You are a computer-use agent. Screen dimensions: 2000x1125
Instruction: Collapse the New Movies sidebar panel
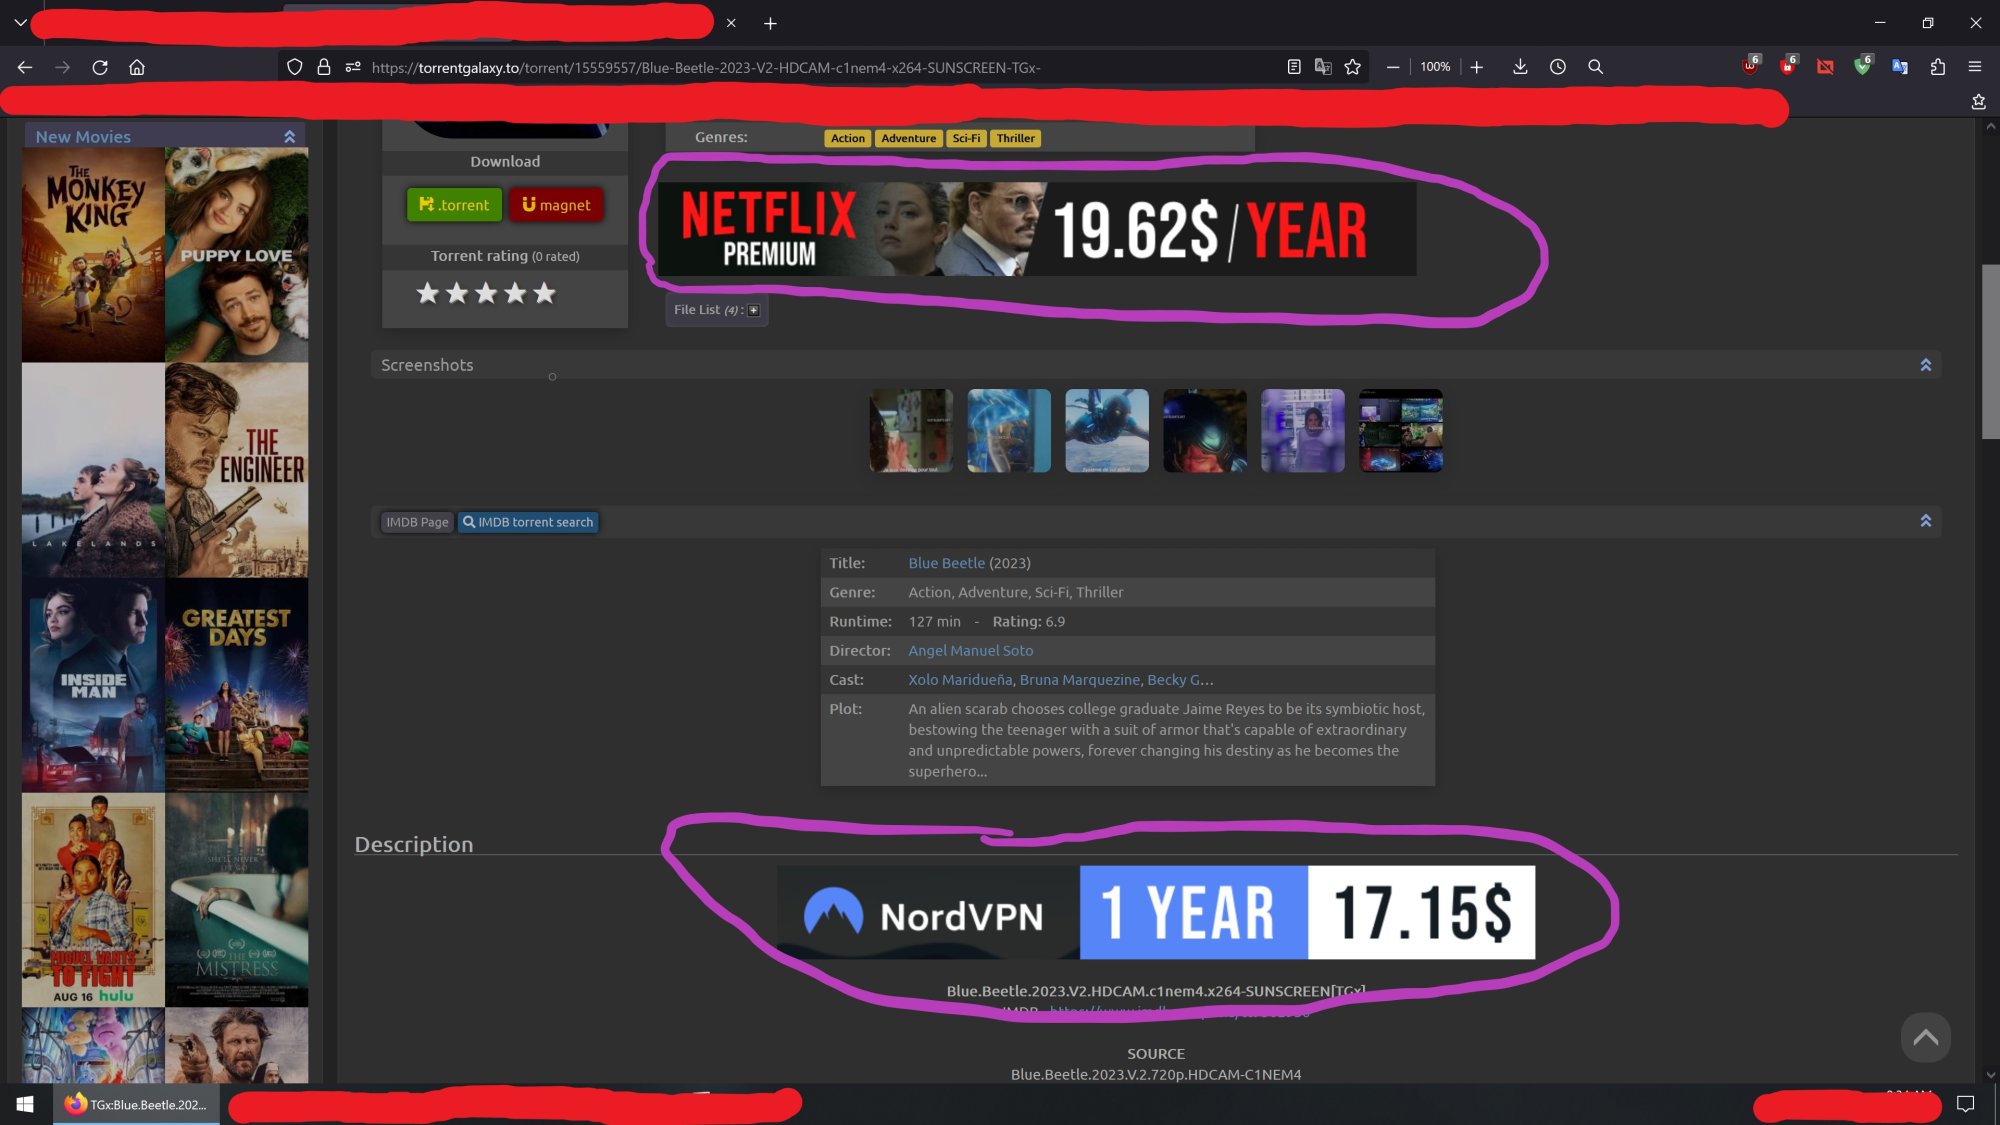point(289,137)
